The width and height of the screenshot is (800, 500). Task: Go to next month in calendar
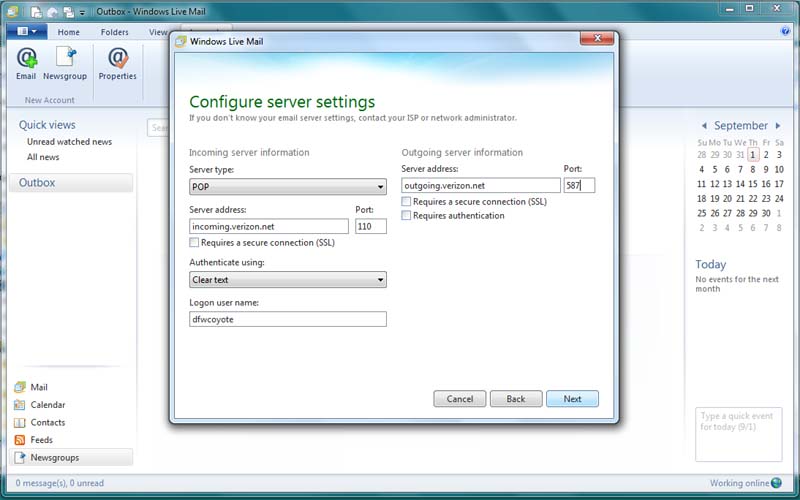coord(778,126)
